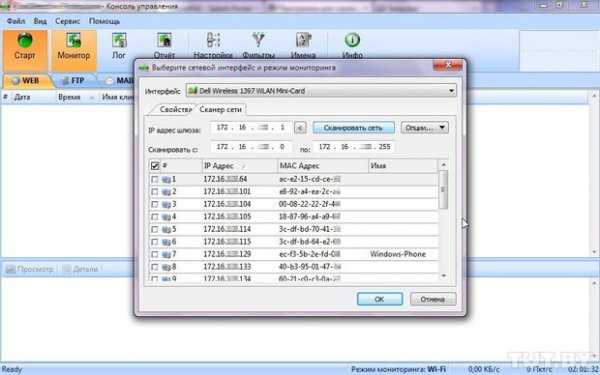Click the green Старт toolbar icon
The image size is (600, 375).
click(x=25, y=41)
